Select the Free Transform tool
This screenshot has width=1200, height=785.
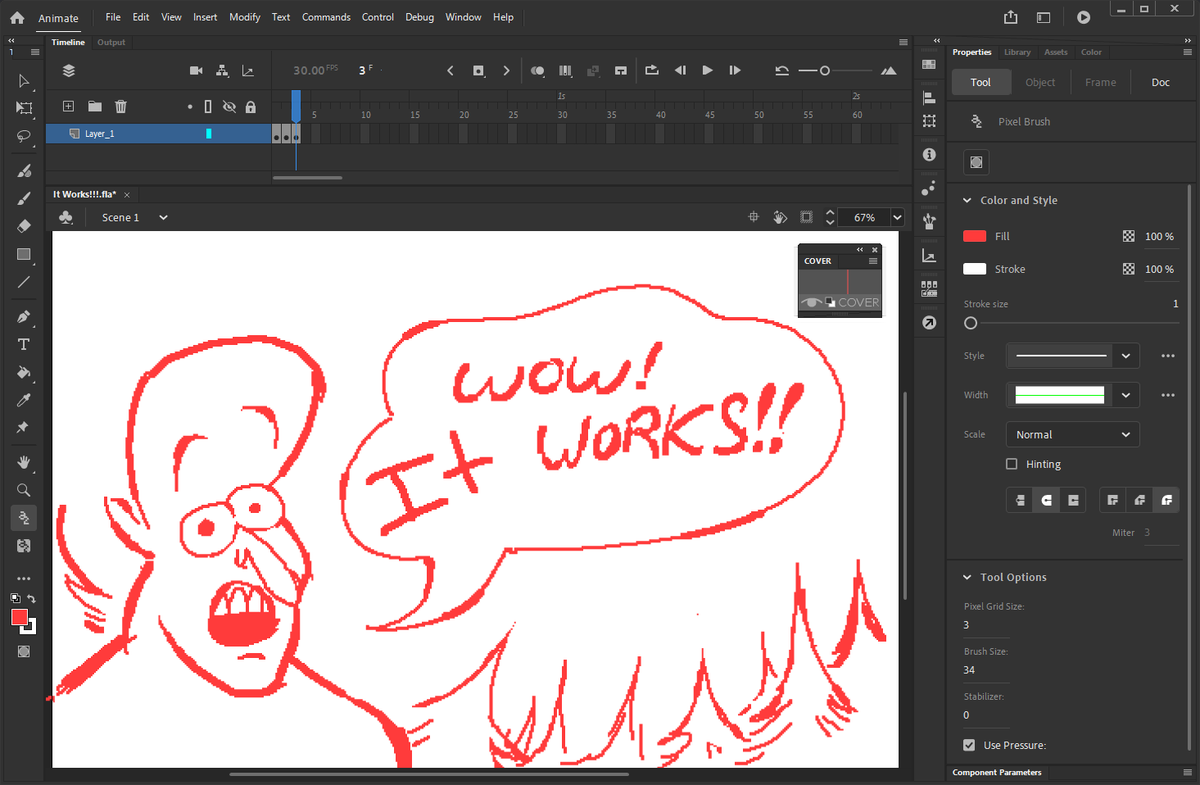tap(24, 108)
